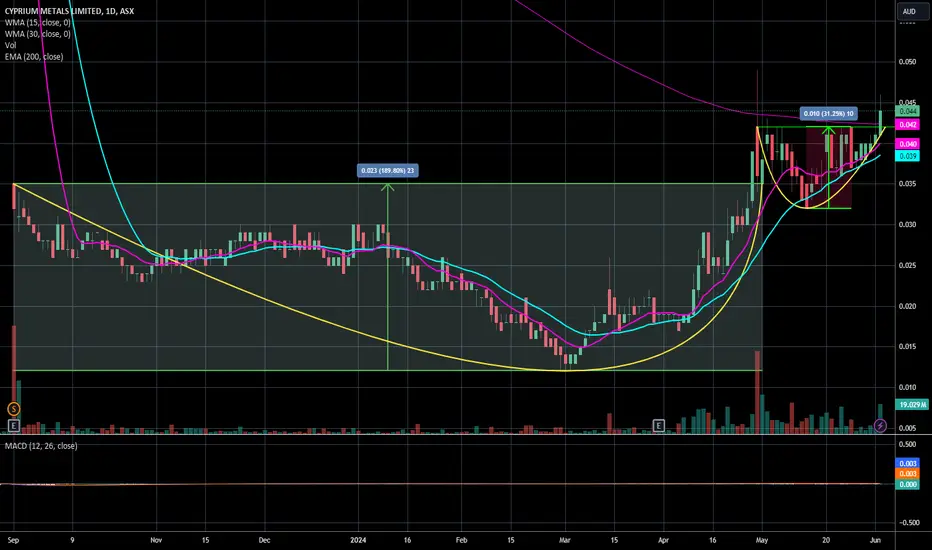Click the green 0.044 current price label
This screenshot has width=932, height=550.
coord(908,111)
